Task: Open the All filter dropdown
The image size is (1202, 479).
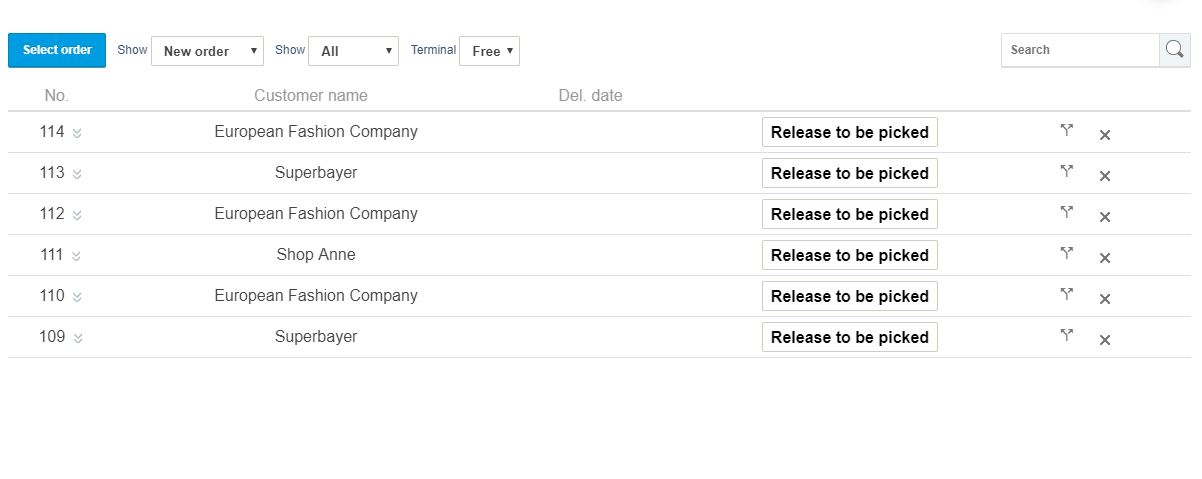Action: (353, 51)
